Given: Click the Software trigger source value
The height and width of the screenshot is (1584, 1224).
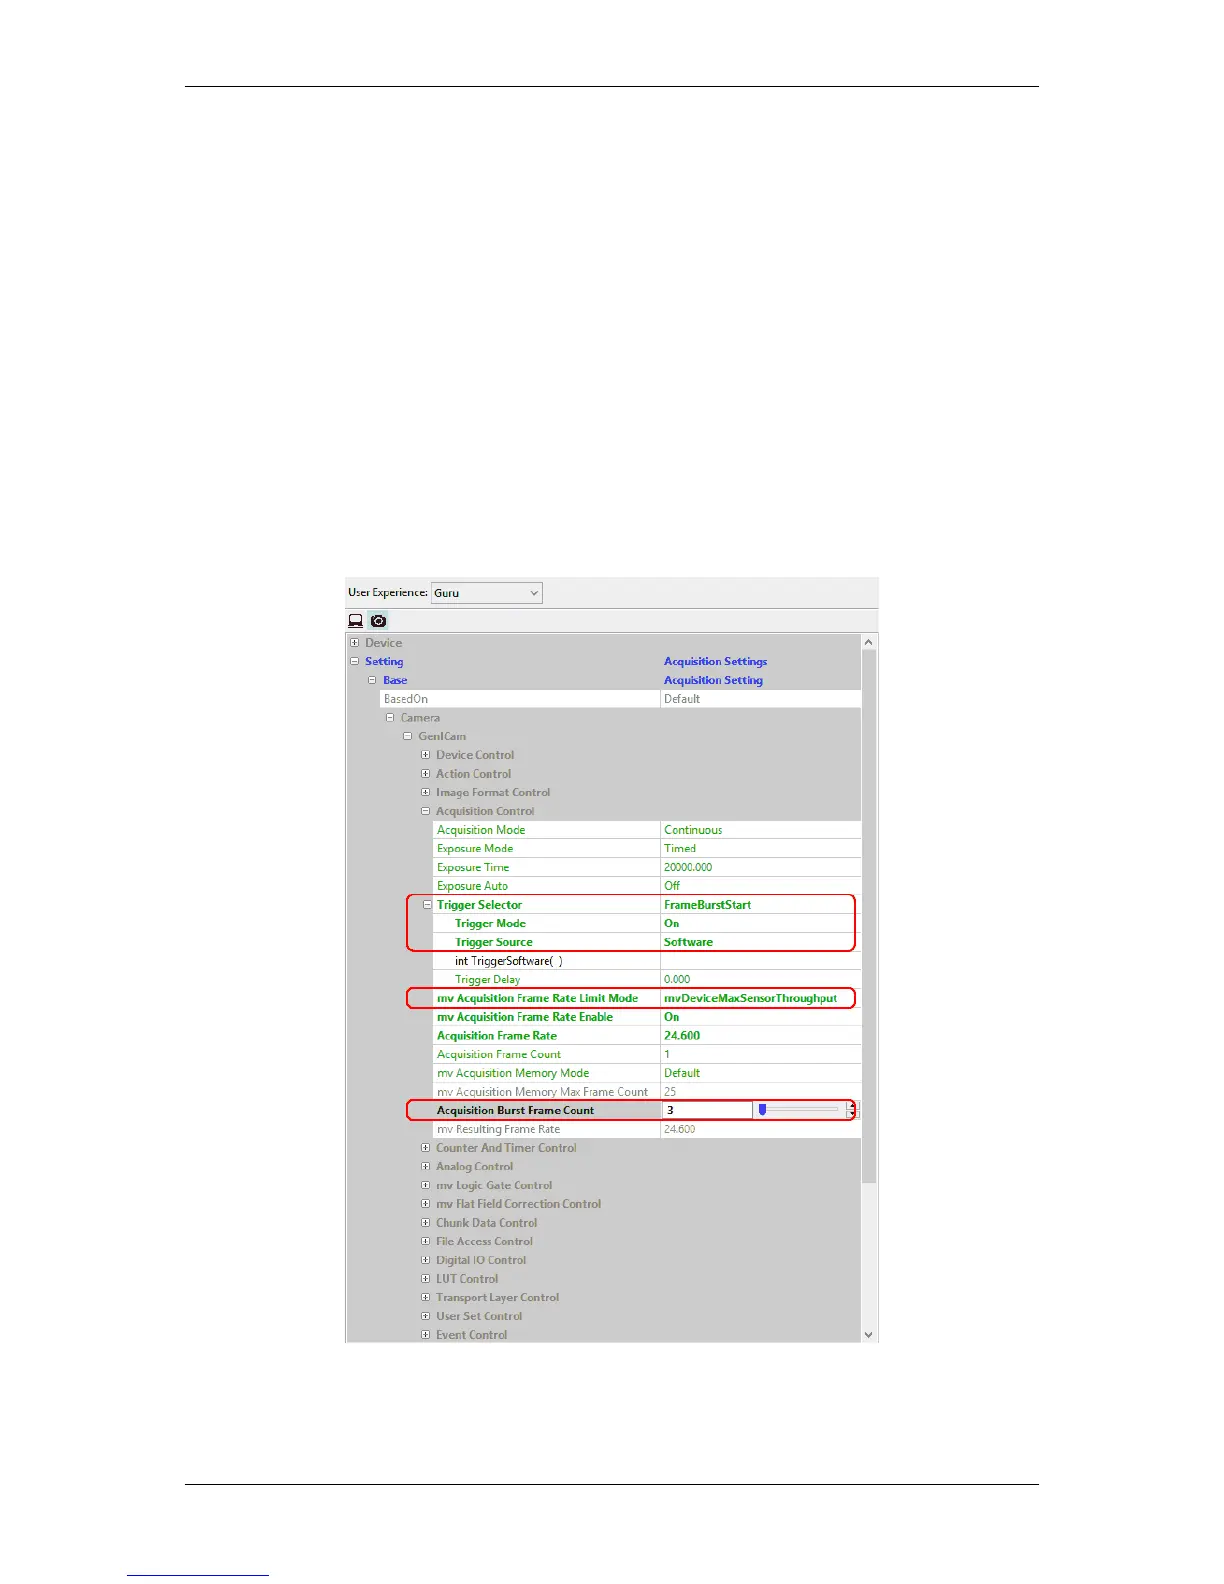Looking at the screenshot, I should (x=689, y=942).
